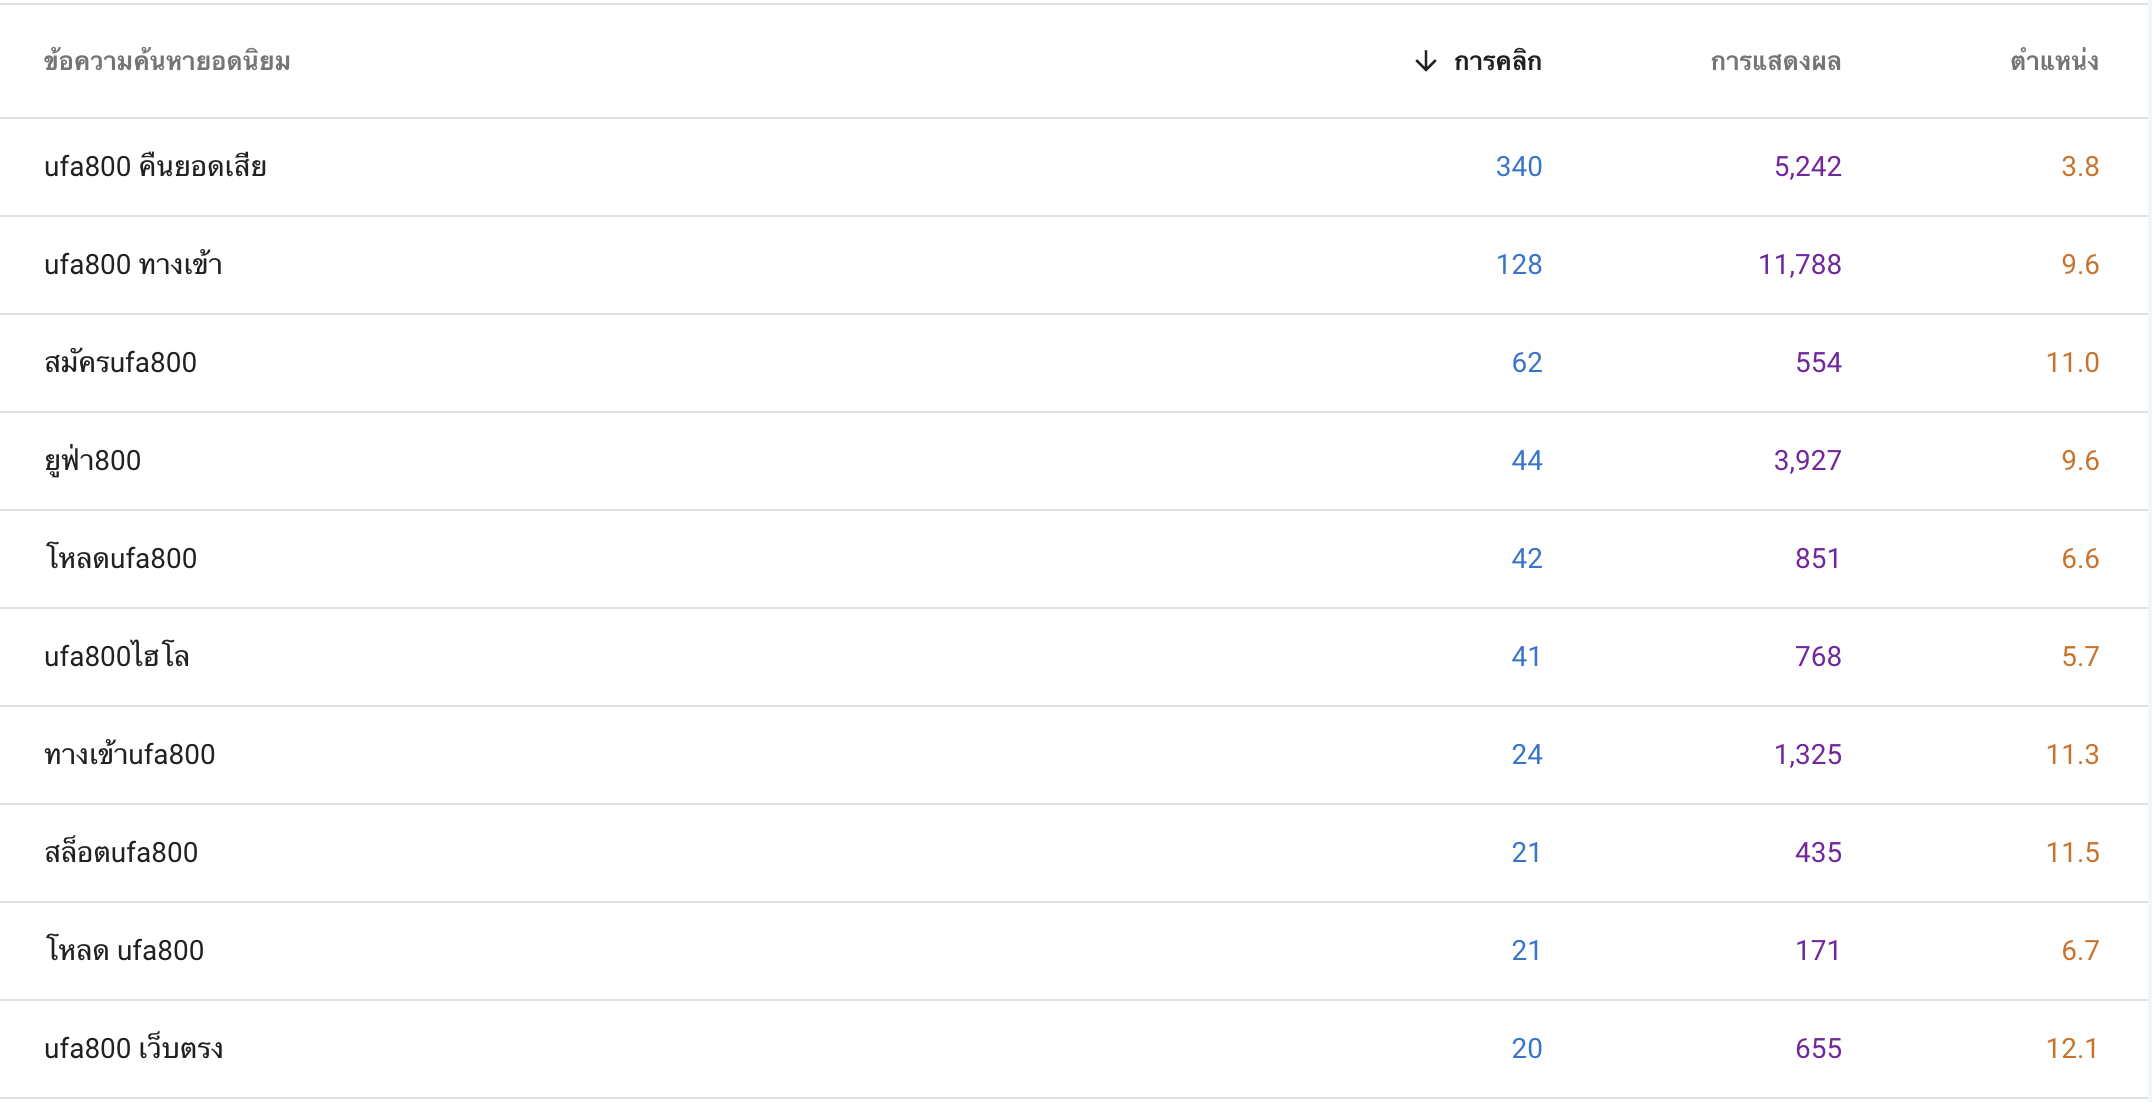This screenshot has width=2152, height=1102.
Task: Select the ufa800ไฮโล query row
Action: [x=1074, y=657]
